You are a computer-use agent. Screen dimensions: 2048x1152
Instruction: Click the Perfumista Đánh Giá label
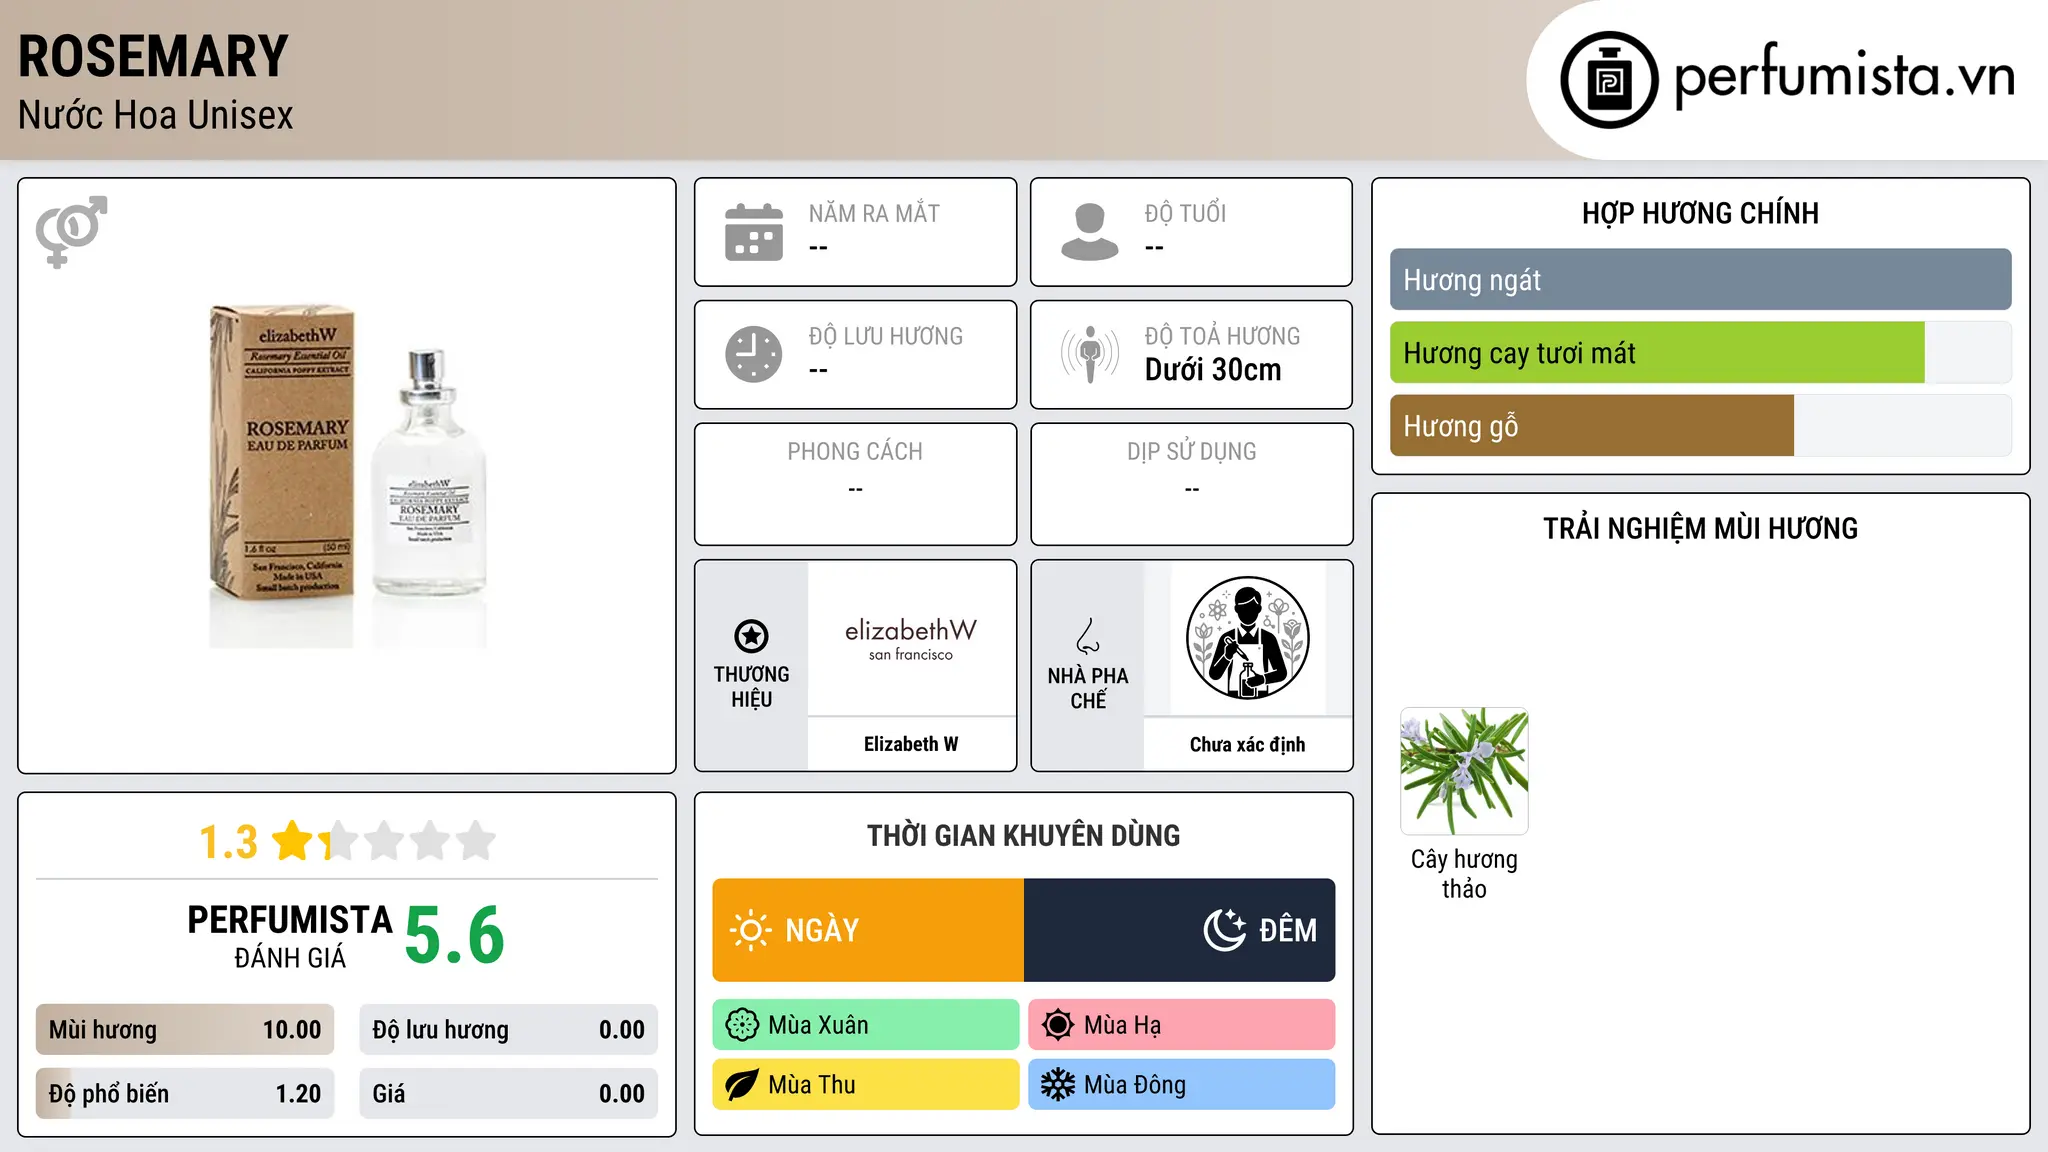pos(290,936)
